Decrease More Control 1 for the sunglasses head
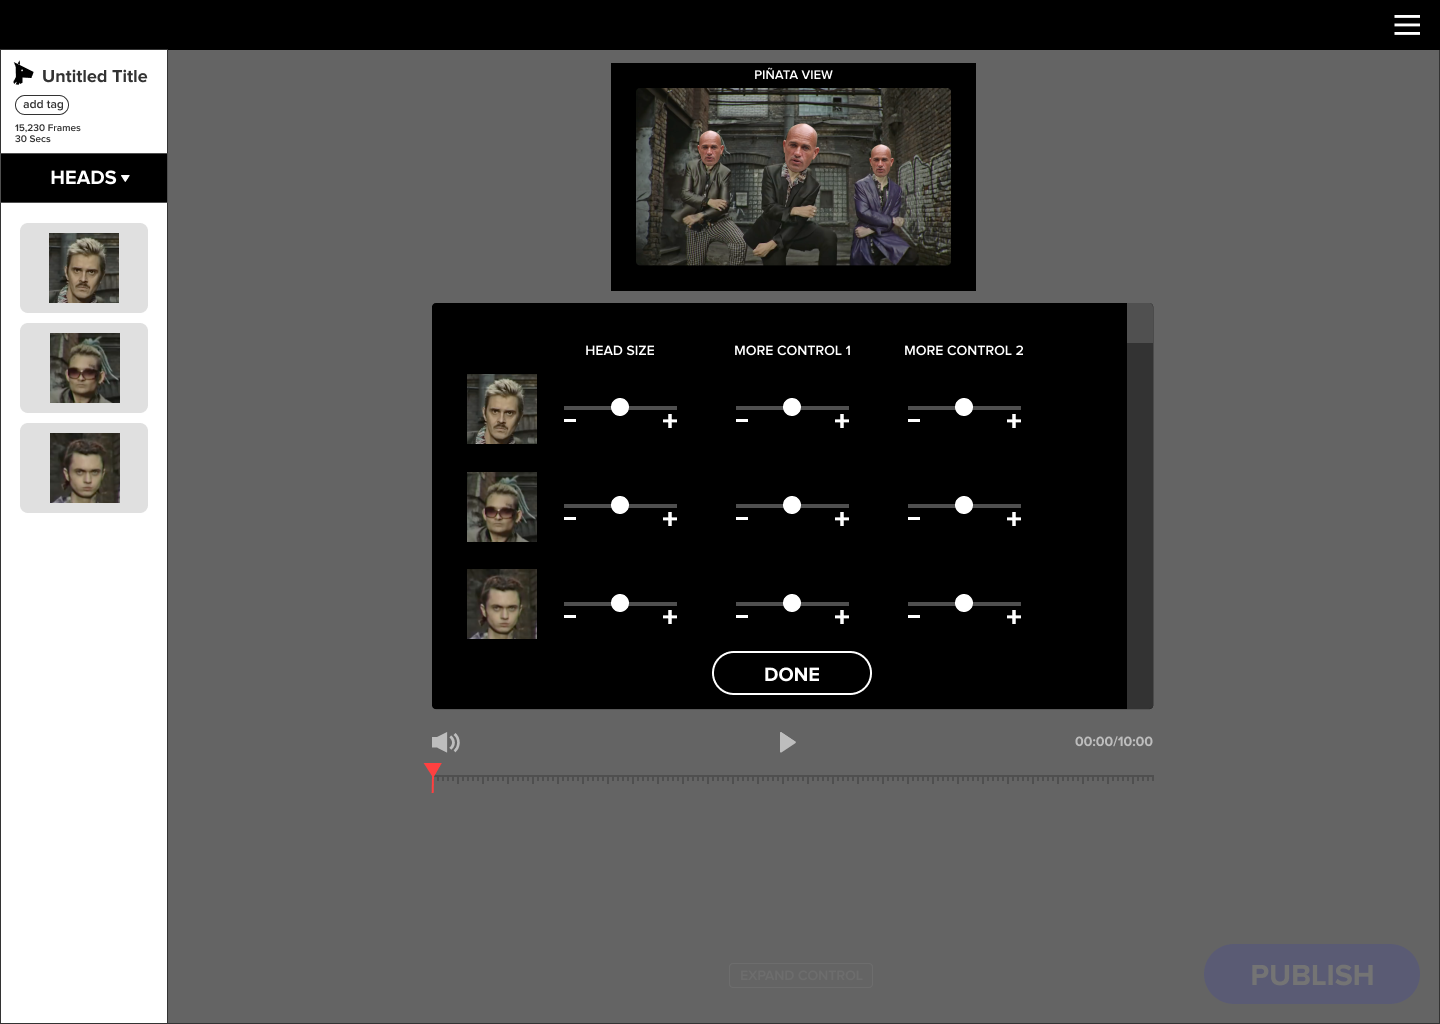1440x1024 pixels. point(742,519)
